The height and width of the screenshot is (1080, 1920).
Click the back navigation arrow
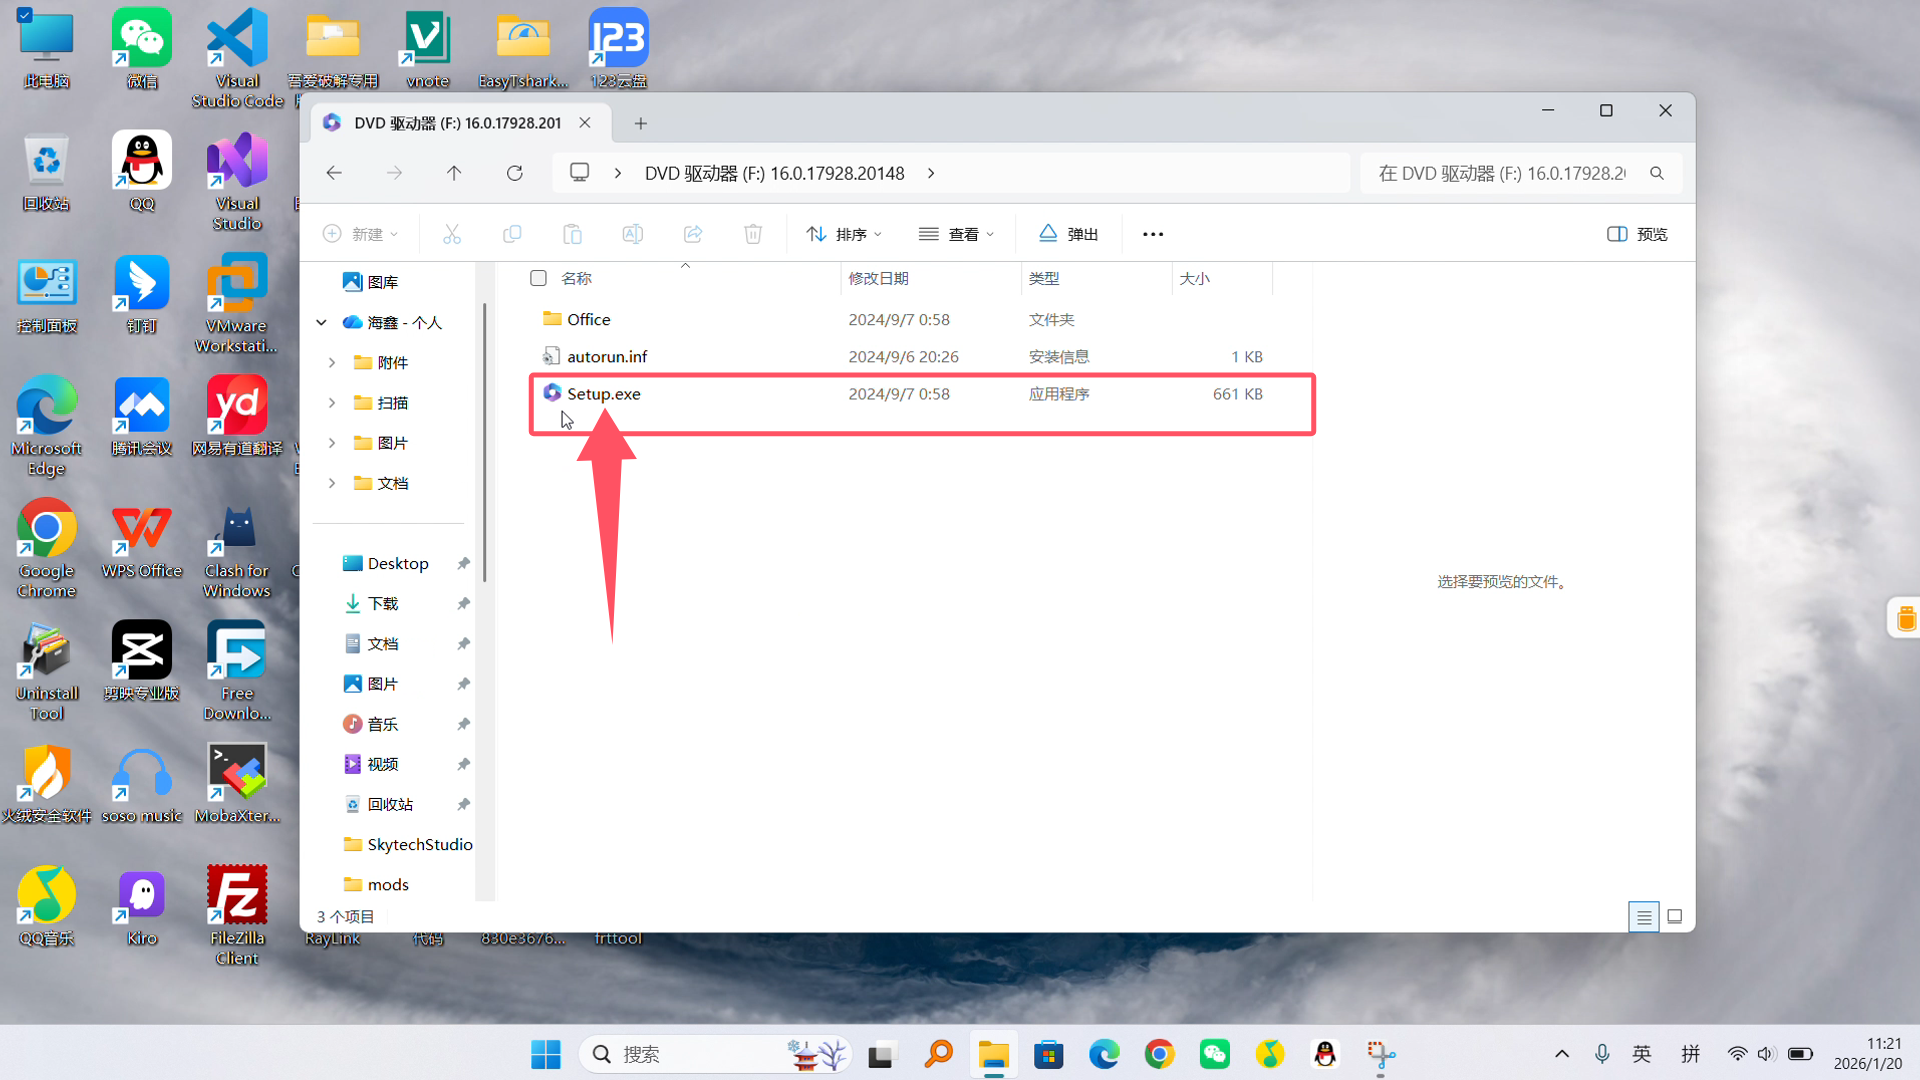coord(334,173)
